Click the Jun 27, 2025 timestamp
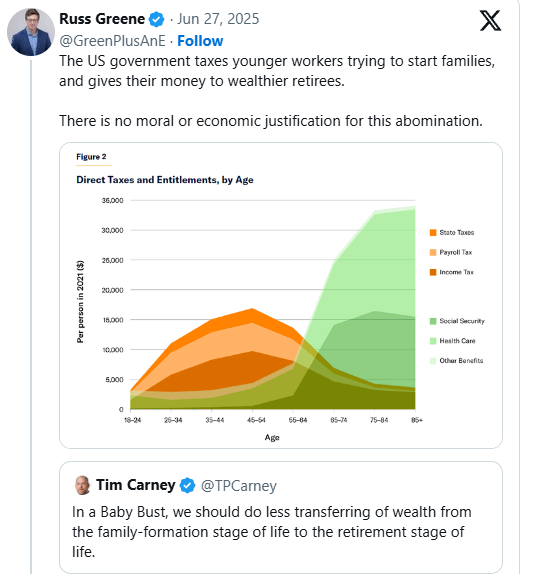This screenshot has width=539, height=574. (x=218, y=19)
